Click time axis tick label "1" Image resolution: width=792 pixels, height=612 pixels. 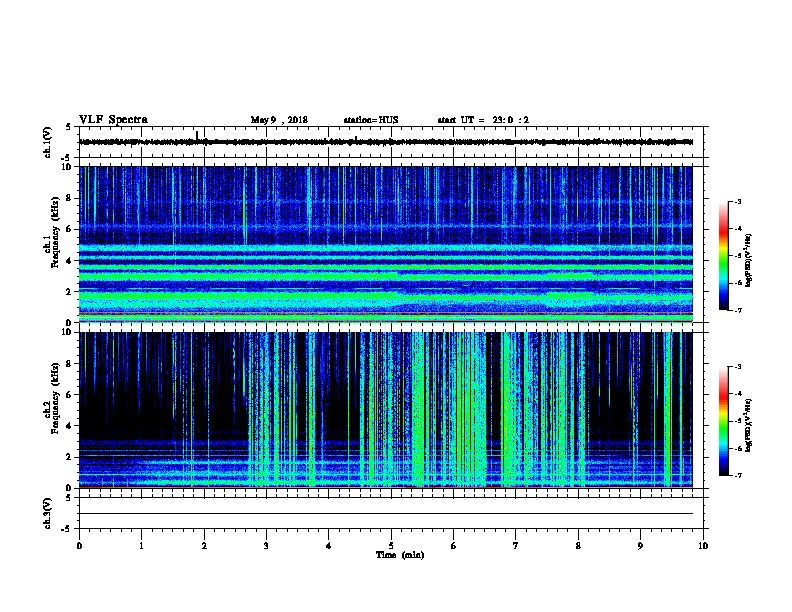[x=141, y=546]
